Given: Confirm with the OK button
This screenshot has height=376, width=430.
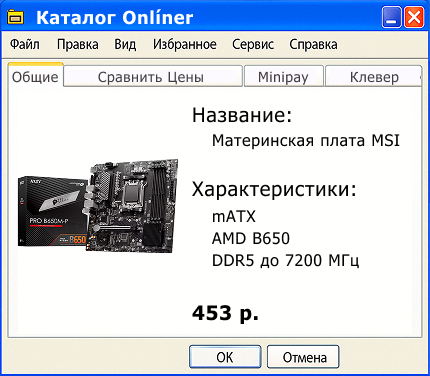Looking at the screenshot, I should (225, 357).
